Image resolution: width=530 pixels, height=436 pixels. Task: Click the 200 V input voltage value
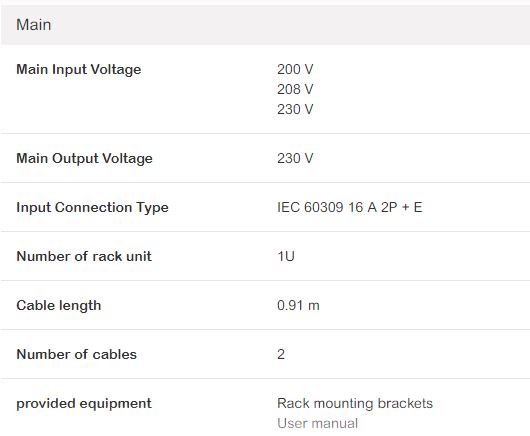pos(295,69)
